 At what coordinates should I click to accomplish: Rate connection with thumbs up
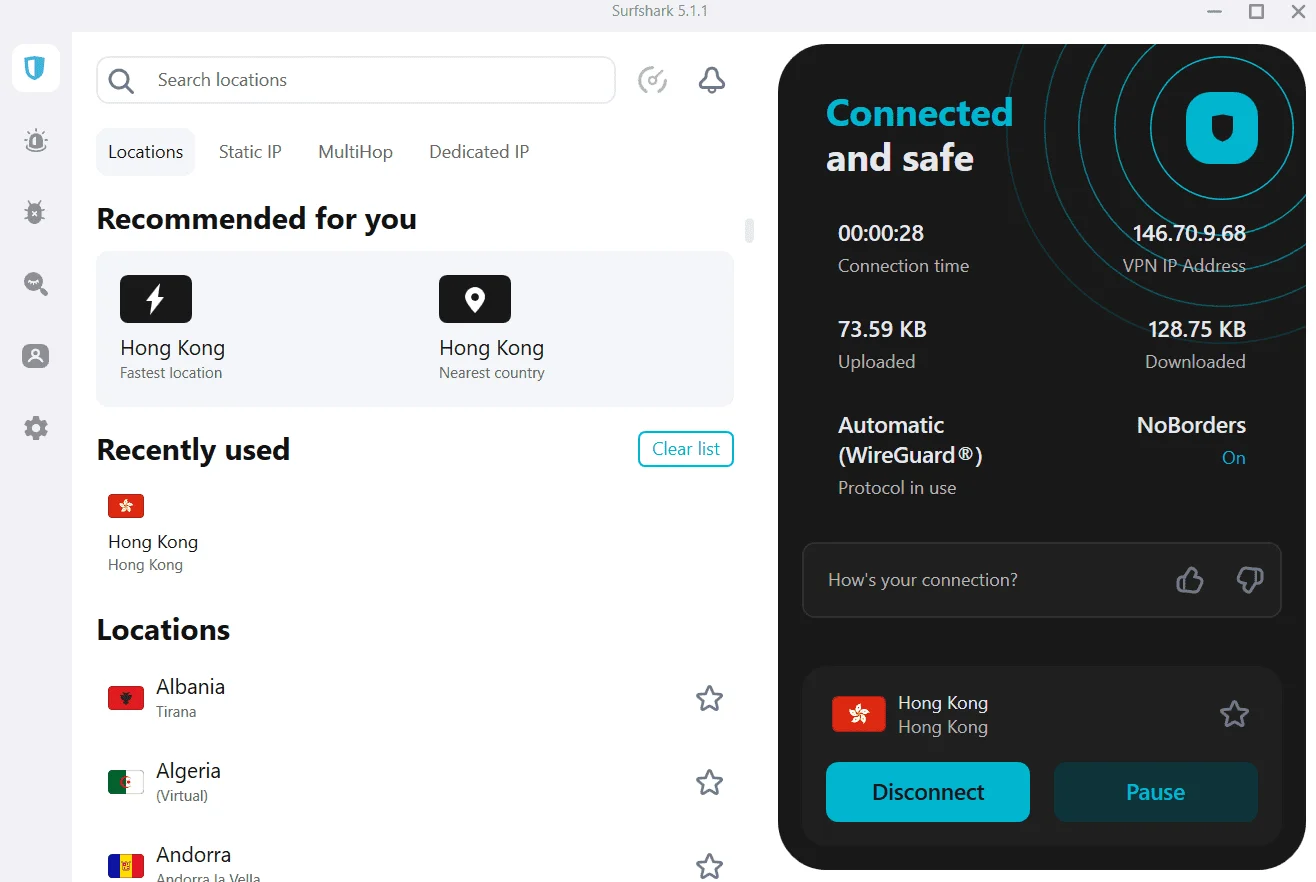[x=1190, y=580]
